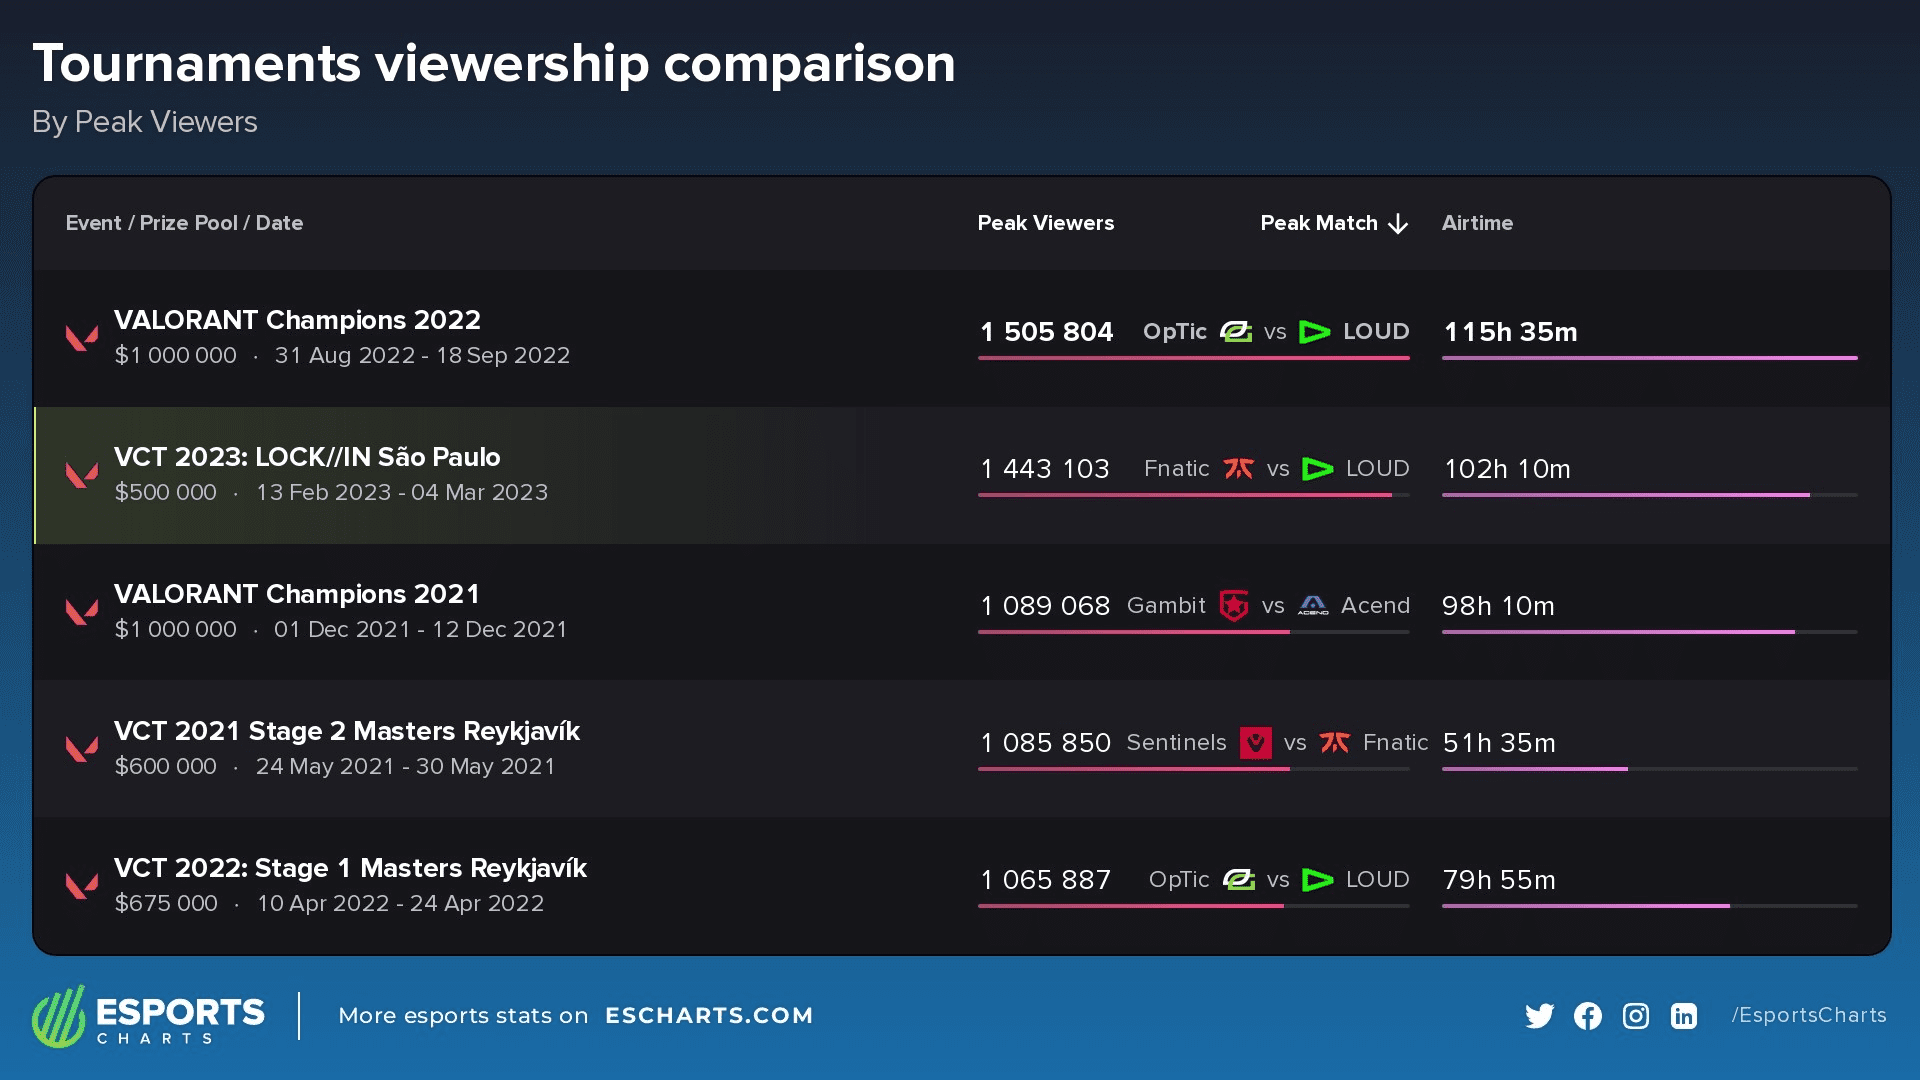Click Gambit team logo in peak match

[1234, 606]
